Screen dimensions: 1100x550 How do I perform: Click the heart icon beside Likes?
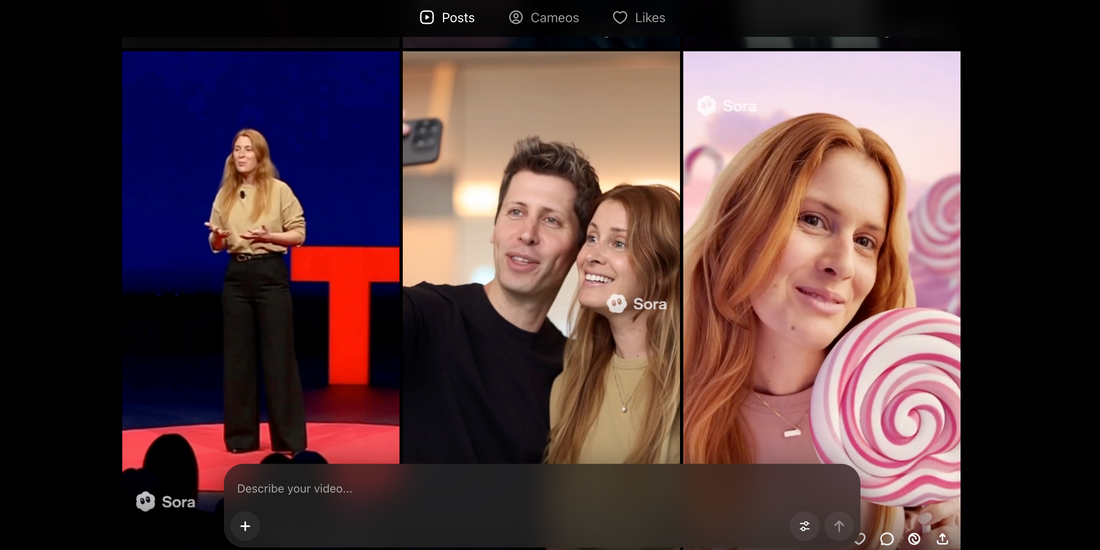click(x=620, y=17)
